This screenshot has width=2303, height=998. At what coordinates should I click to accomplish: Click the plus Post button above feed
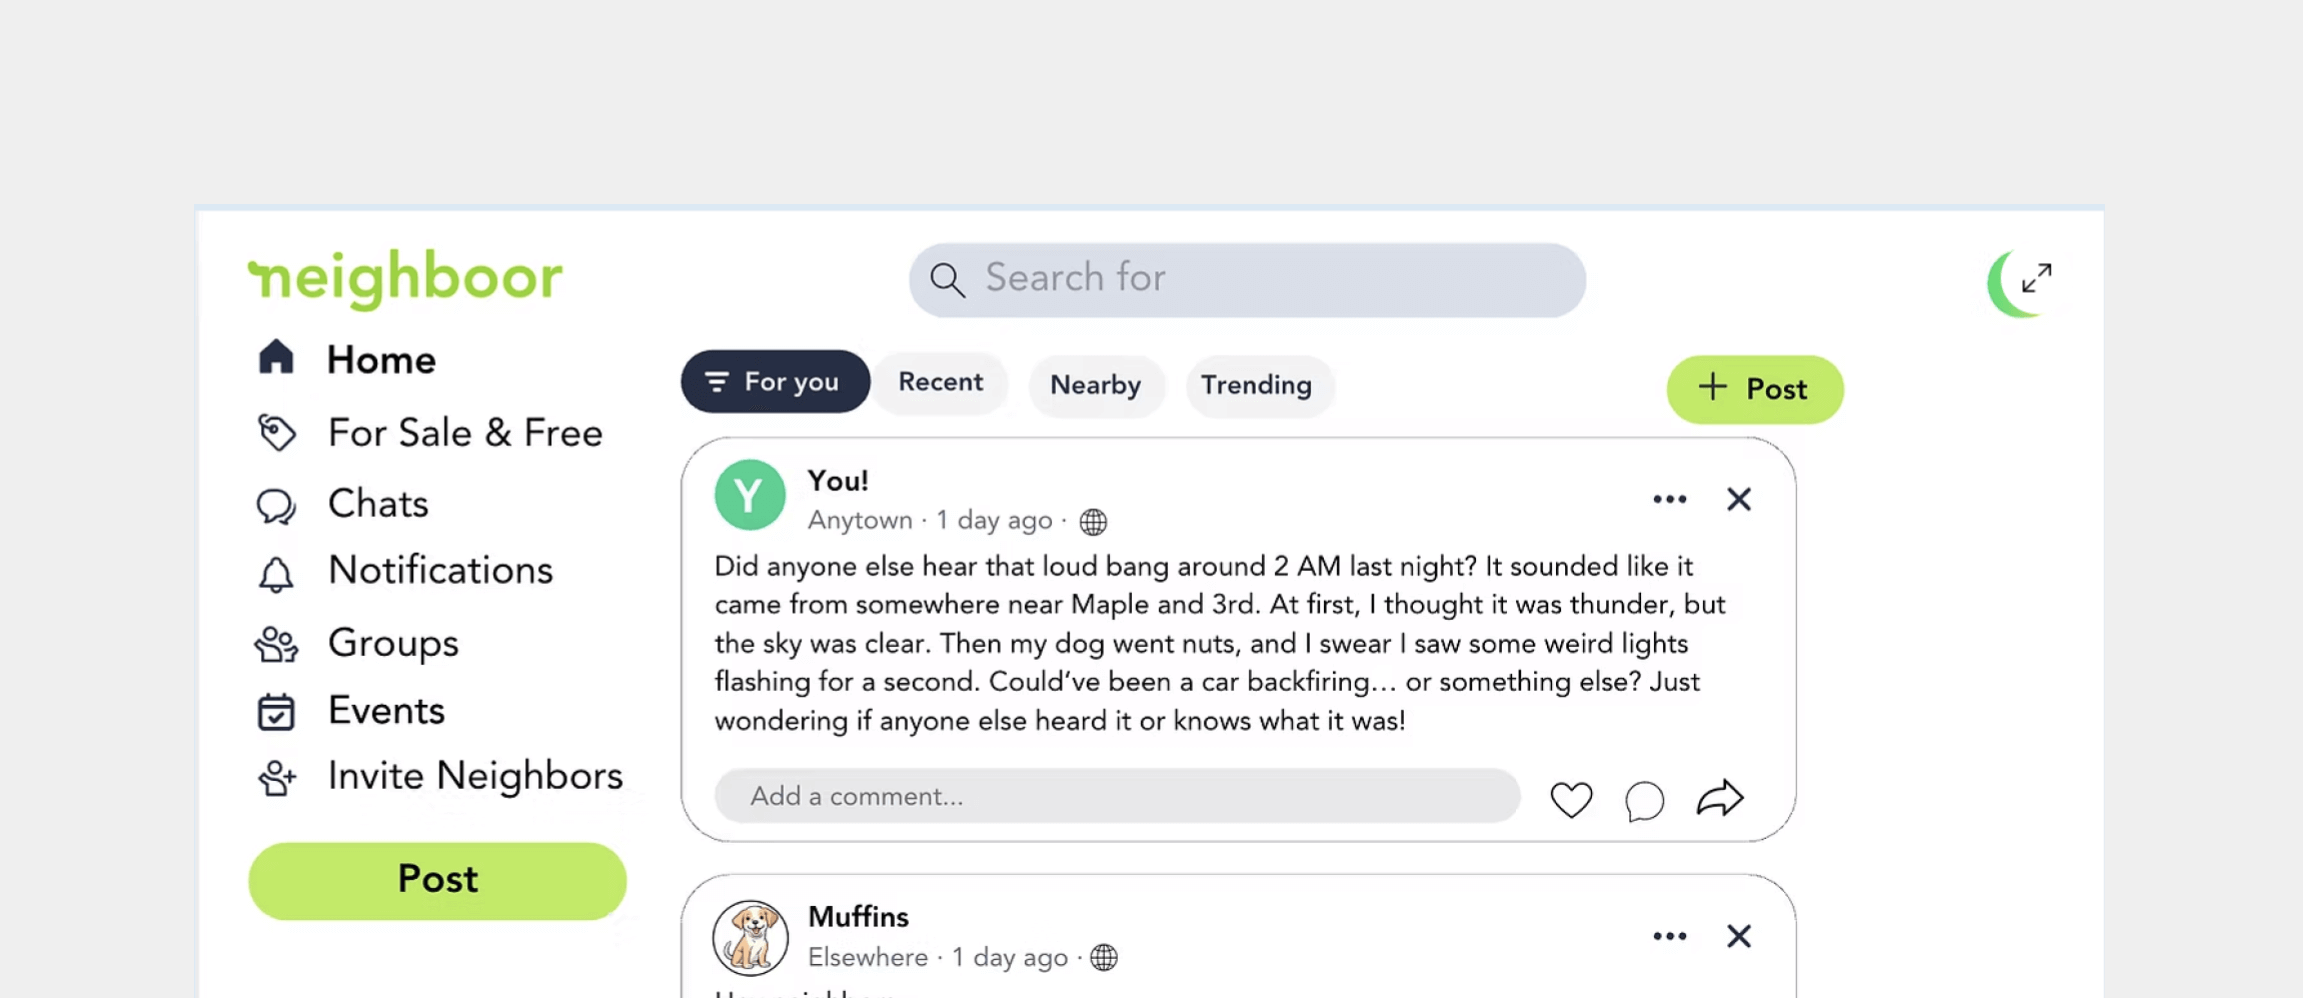click(1754, 389)
